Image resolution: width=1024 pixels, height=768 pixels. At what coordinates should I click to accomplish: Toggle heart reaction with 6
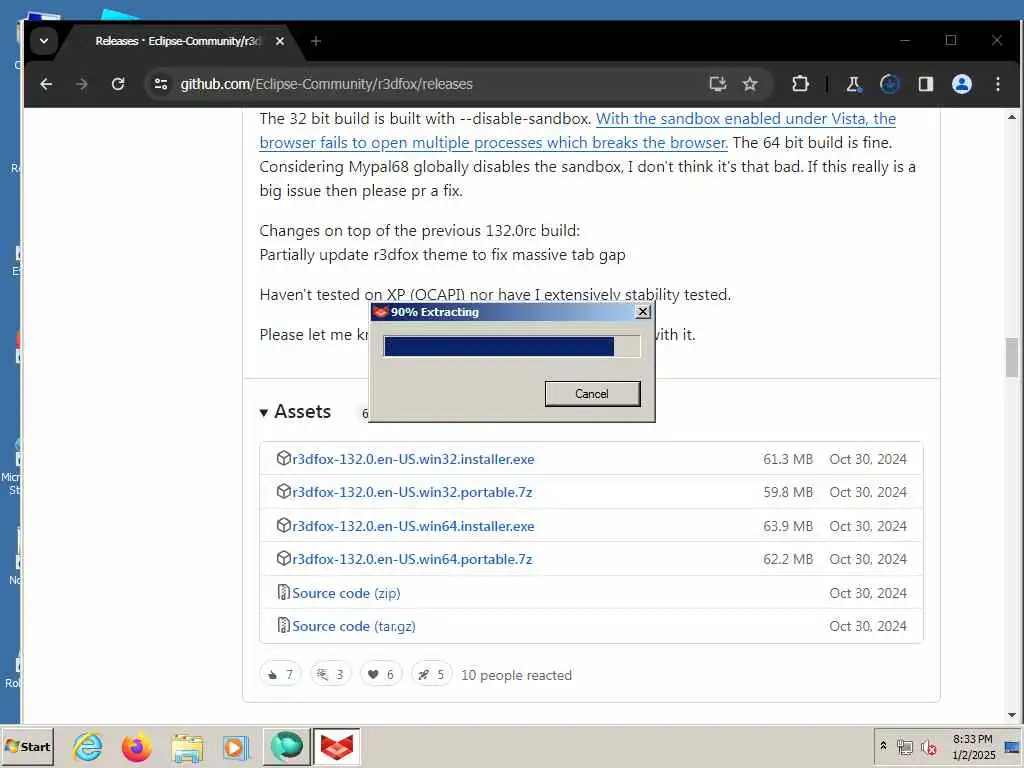(x=381, y=675)
